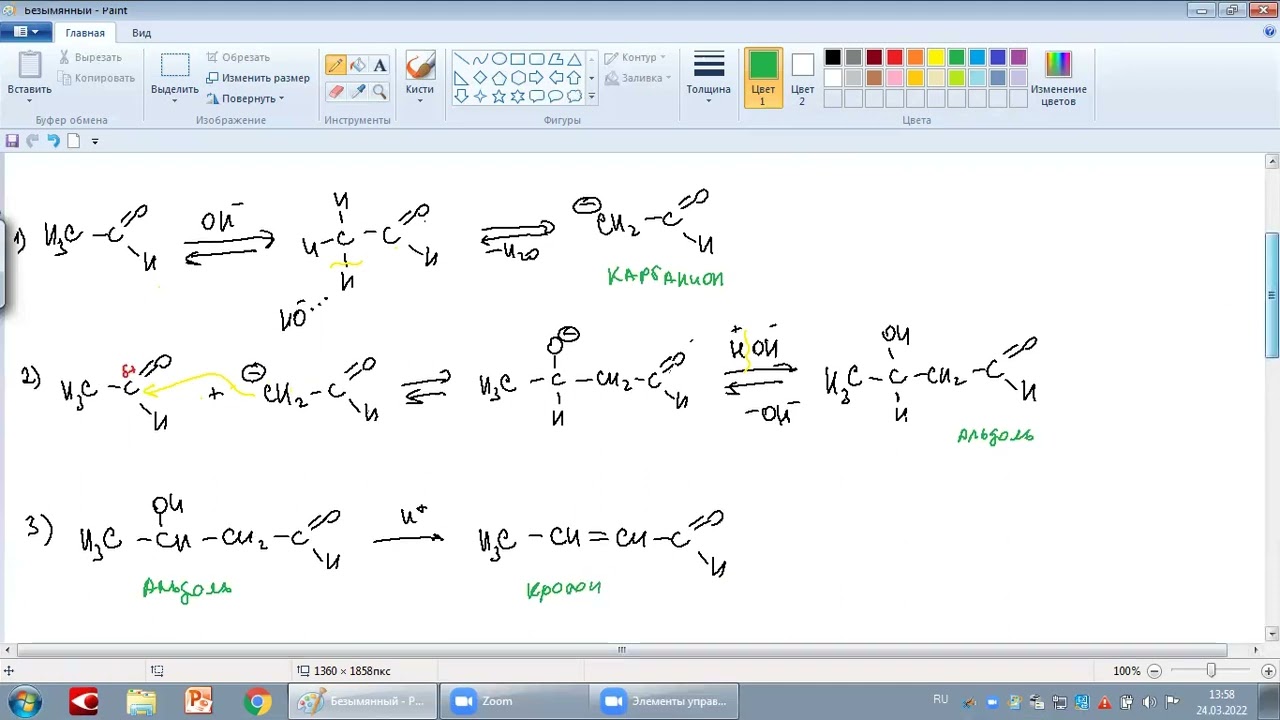Pick the rectangle shape
The width and height of the screenshot is (1280, 720).
(518, 59)
